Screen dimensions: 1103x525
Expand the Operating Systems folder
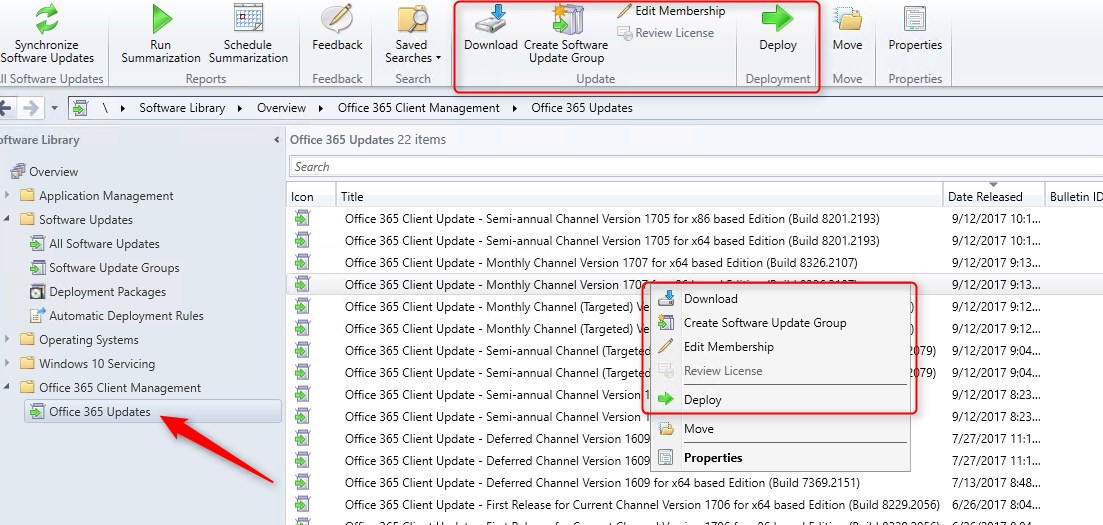8,339
